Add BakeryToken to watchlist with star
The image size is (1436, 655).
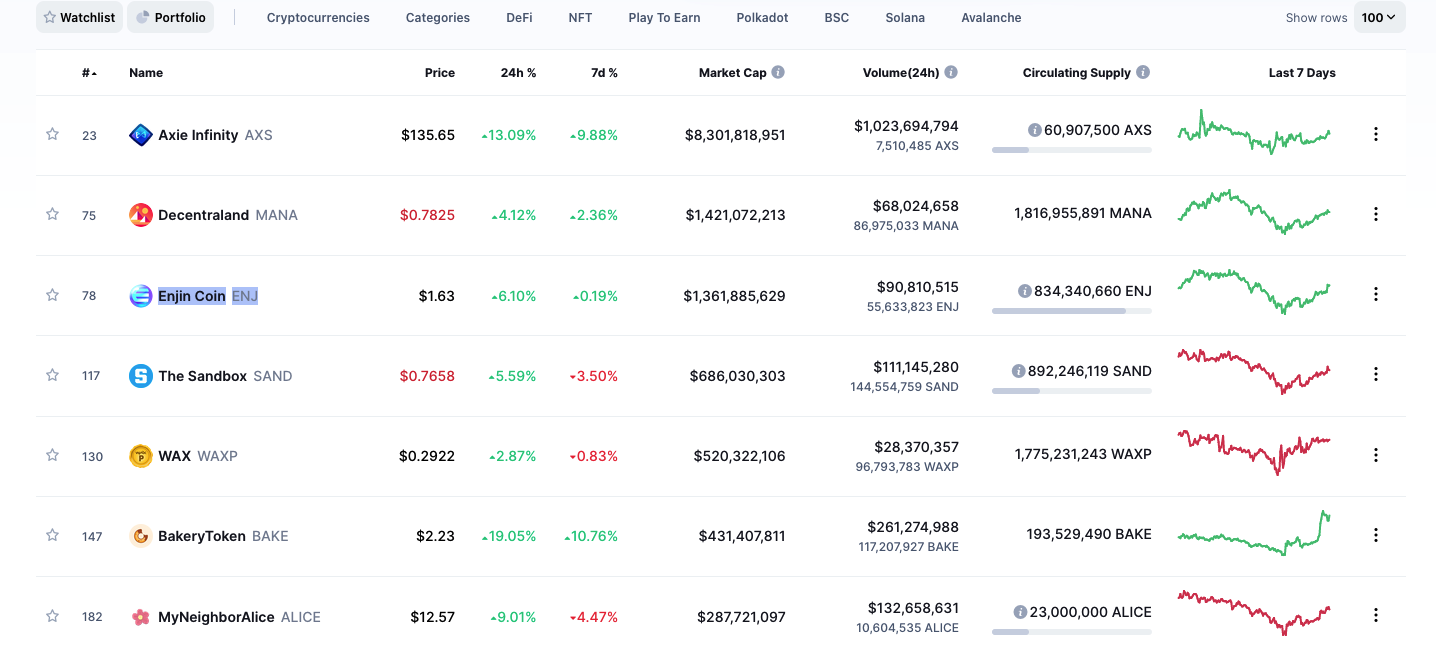coord(52,535)
